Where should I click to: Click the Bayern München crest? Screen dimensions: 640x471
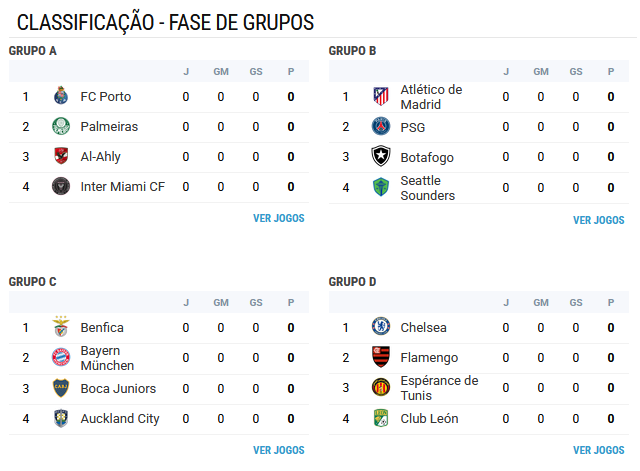click(61, 358)
